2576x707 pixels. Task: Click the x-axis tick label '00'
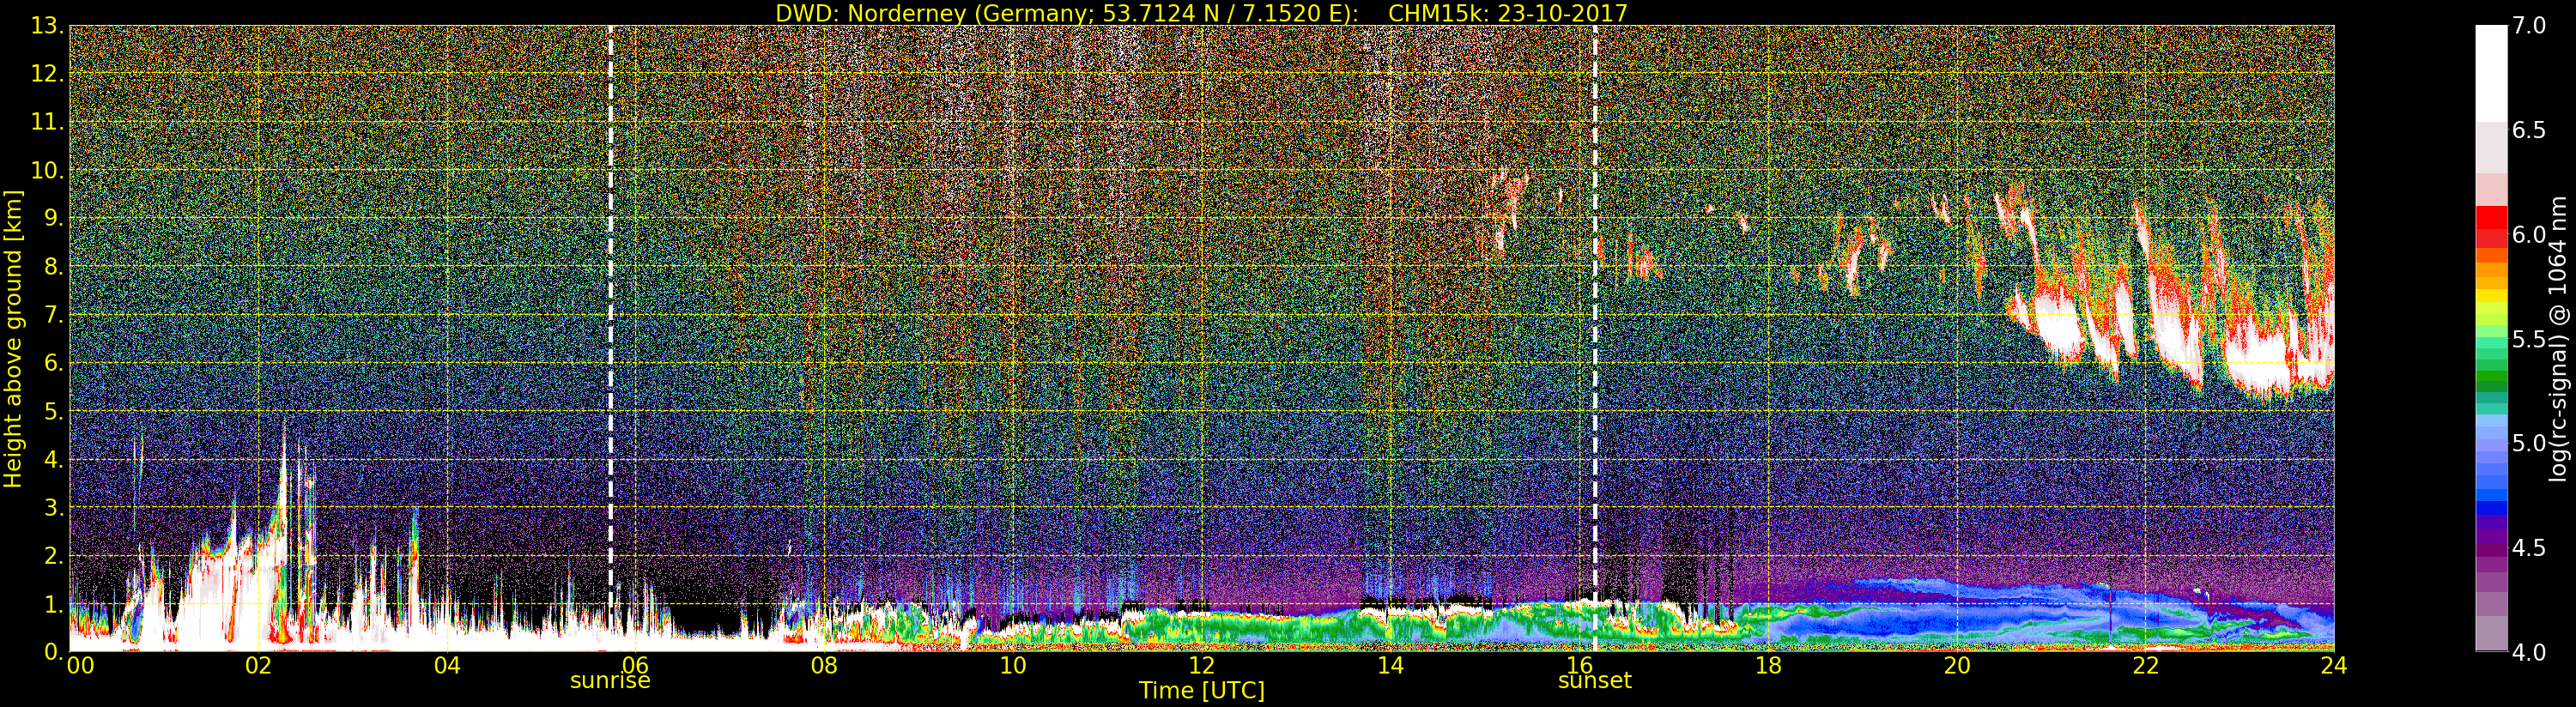pyautogui.click(x=80, y=666)
